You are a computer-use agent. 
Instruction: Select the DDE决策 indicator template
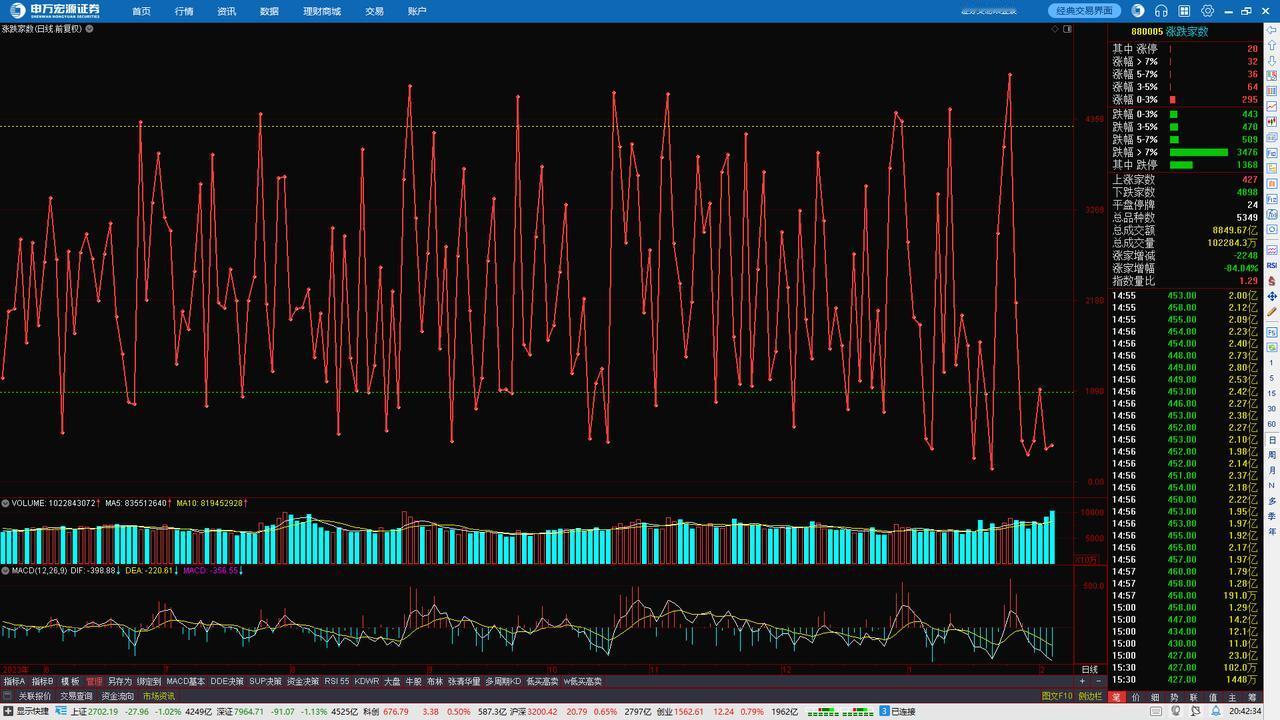(x=227, y=681)
